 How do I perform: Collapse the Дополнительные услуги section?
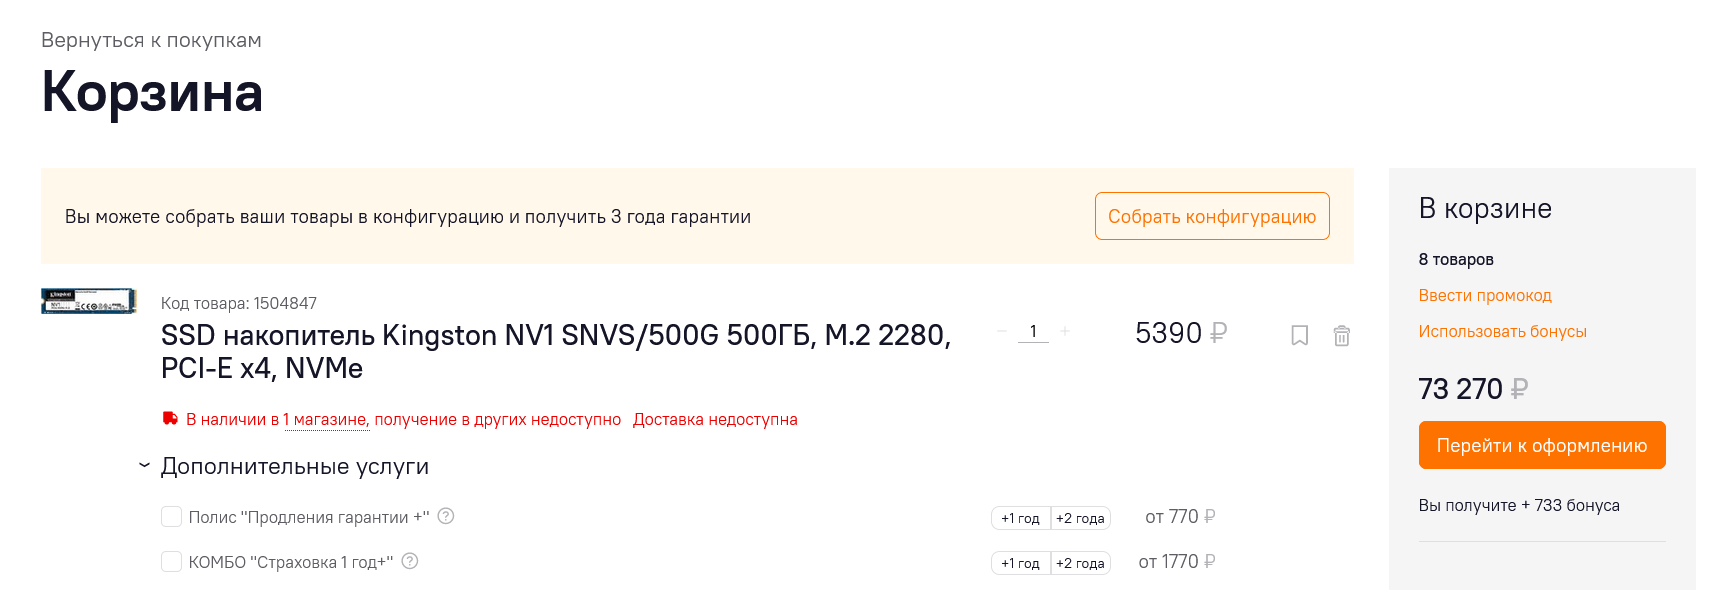pos(145,466)
